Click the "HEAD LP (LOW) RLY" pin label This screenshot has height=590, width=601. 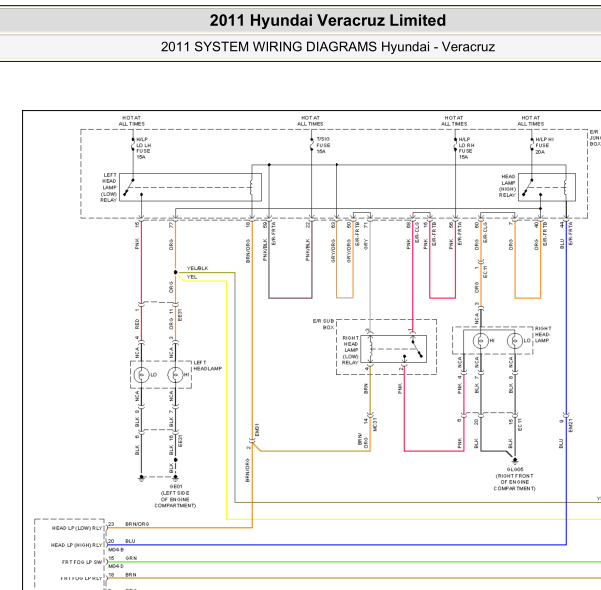[77, 528]
